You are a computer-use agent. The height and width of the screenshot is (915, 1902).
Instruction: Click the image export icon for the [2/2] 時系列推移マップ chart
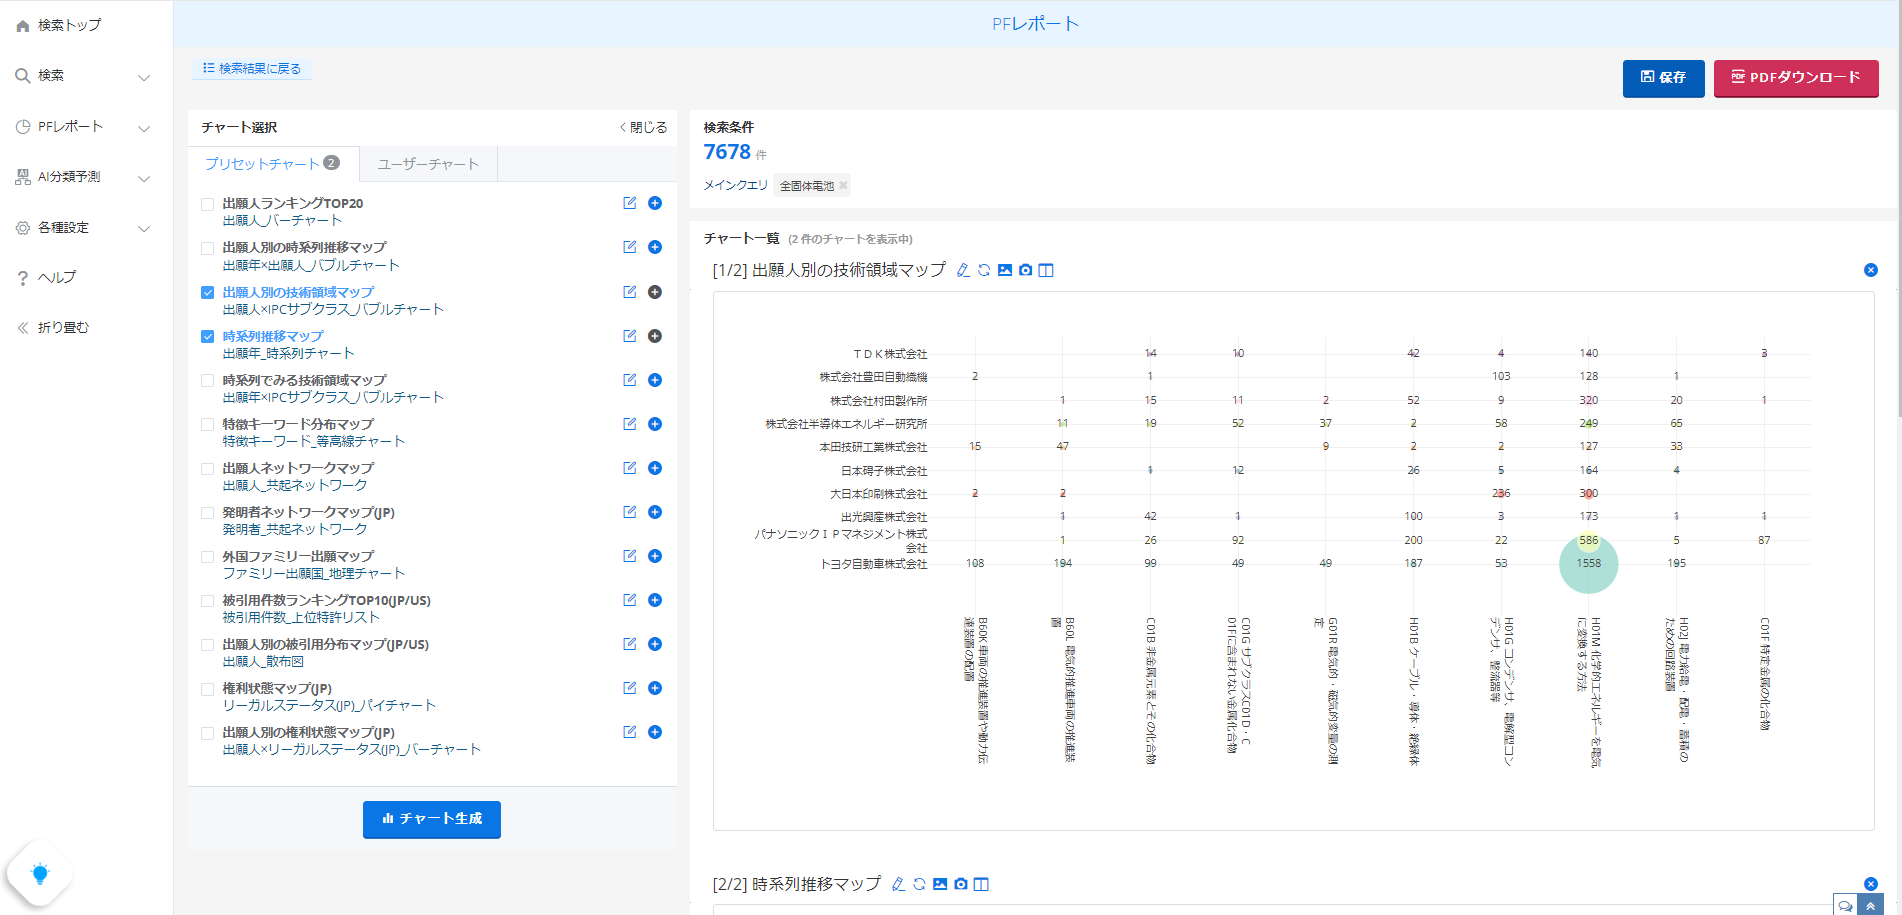940,884
